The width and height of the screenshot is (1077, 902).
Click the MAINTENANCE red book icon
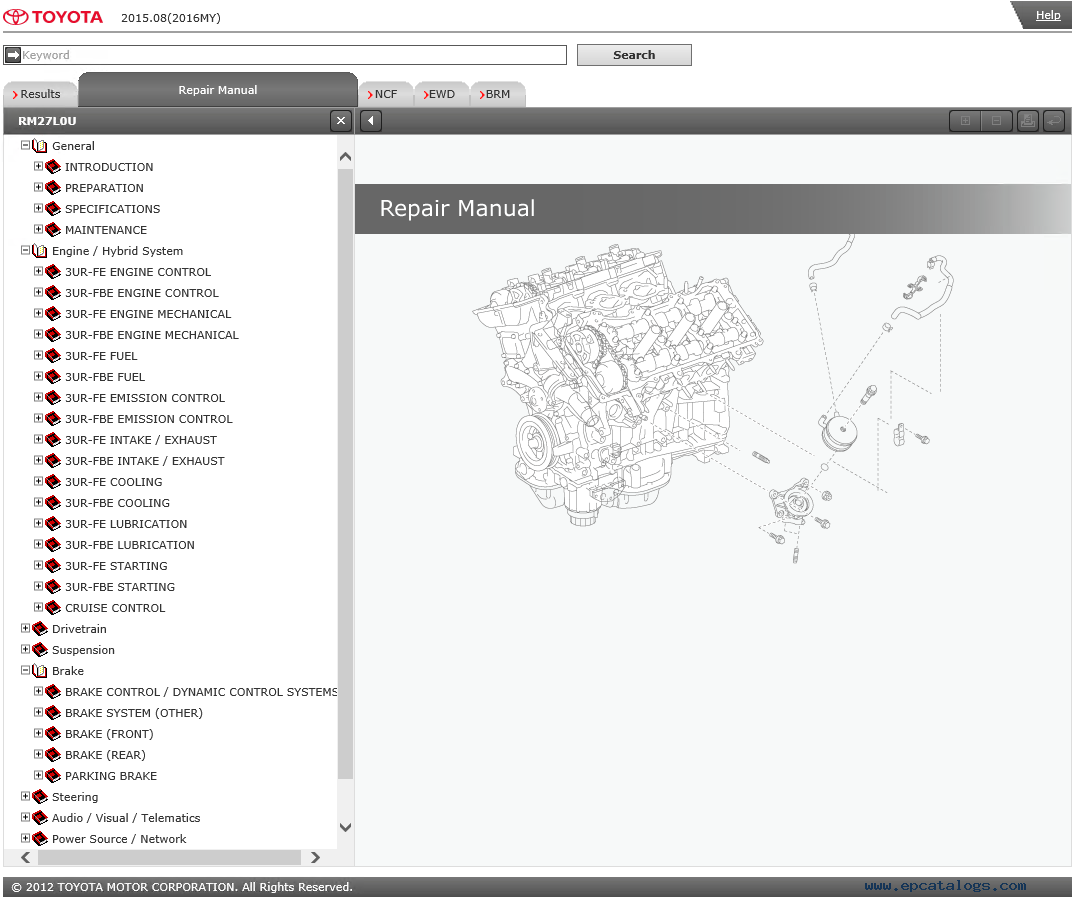click(x=53, y=230)
